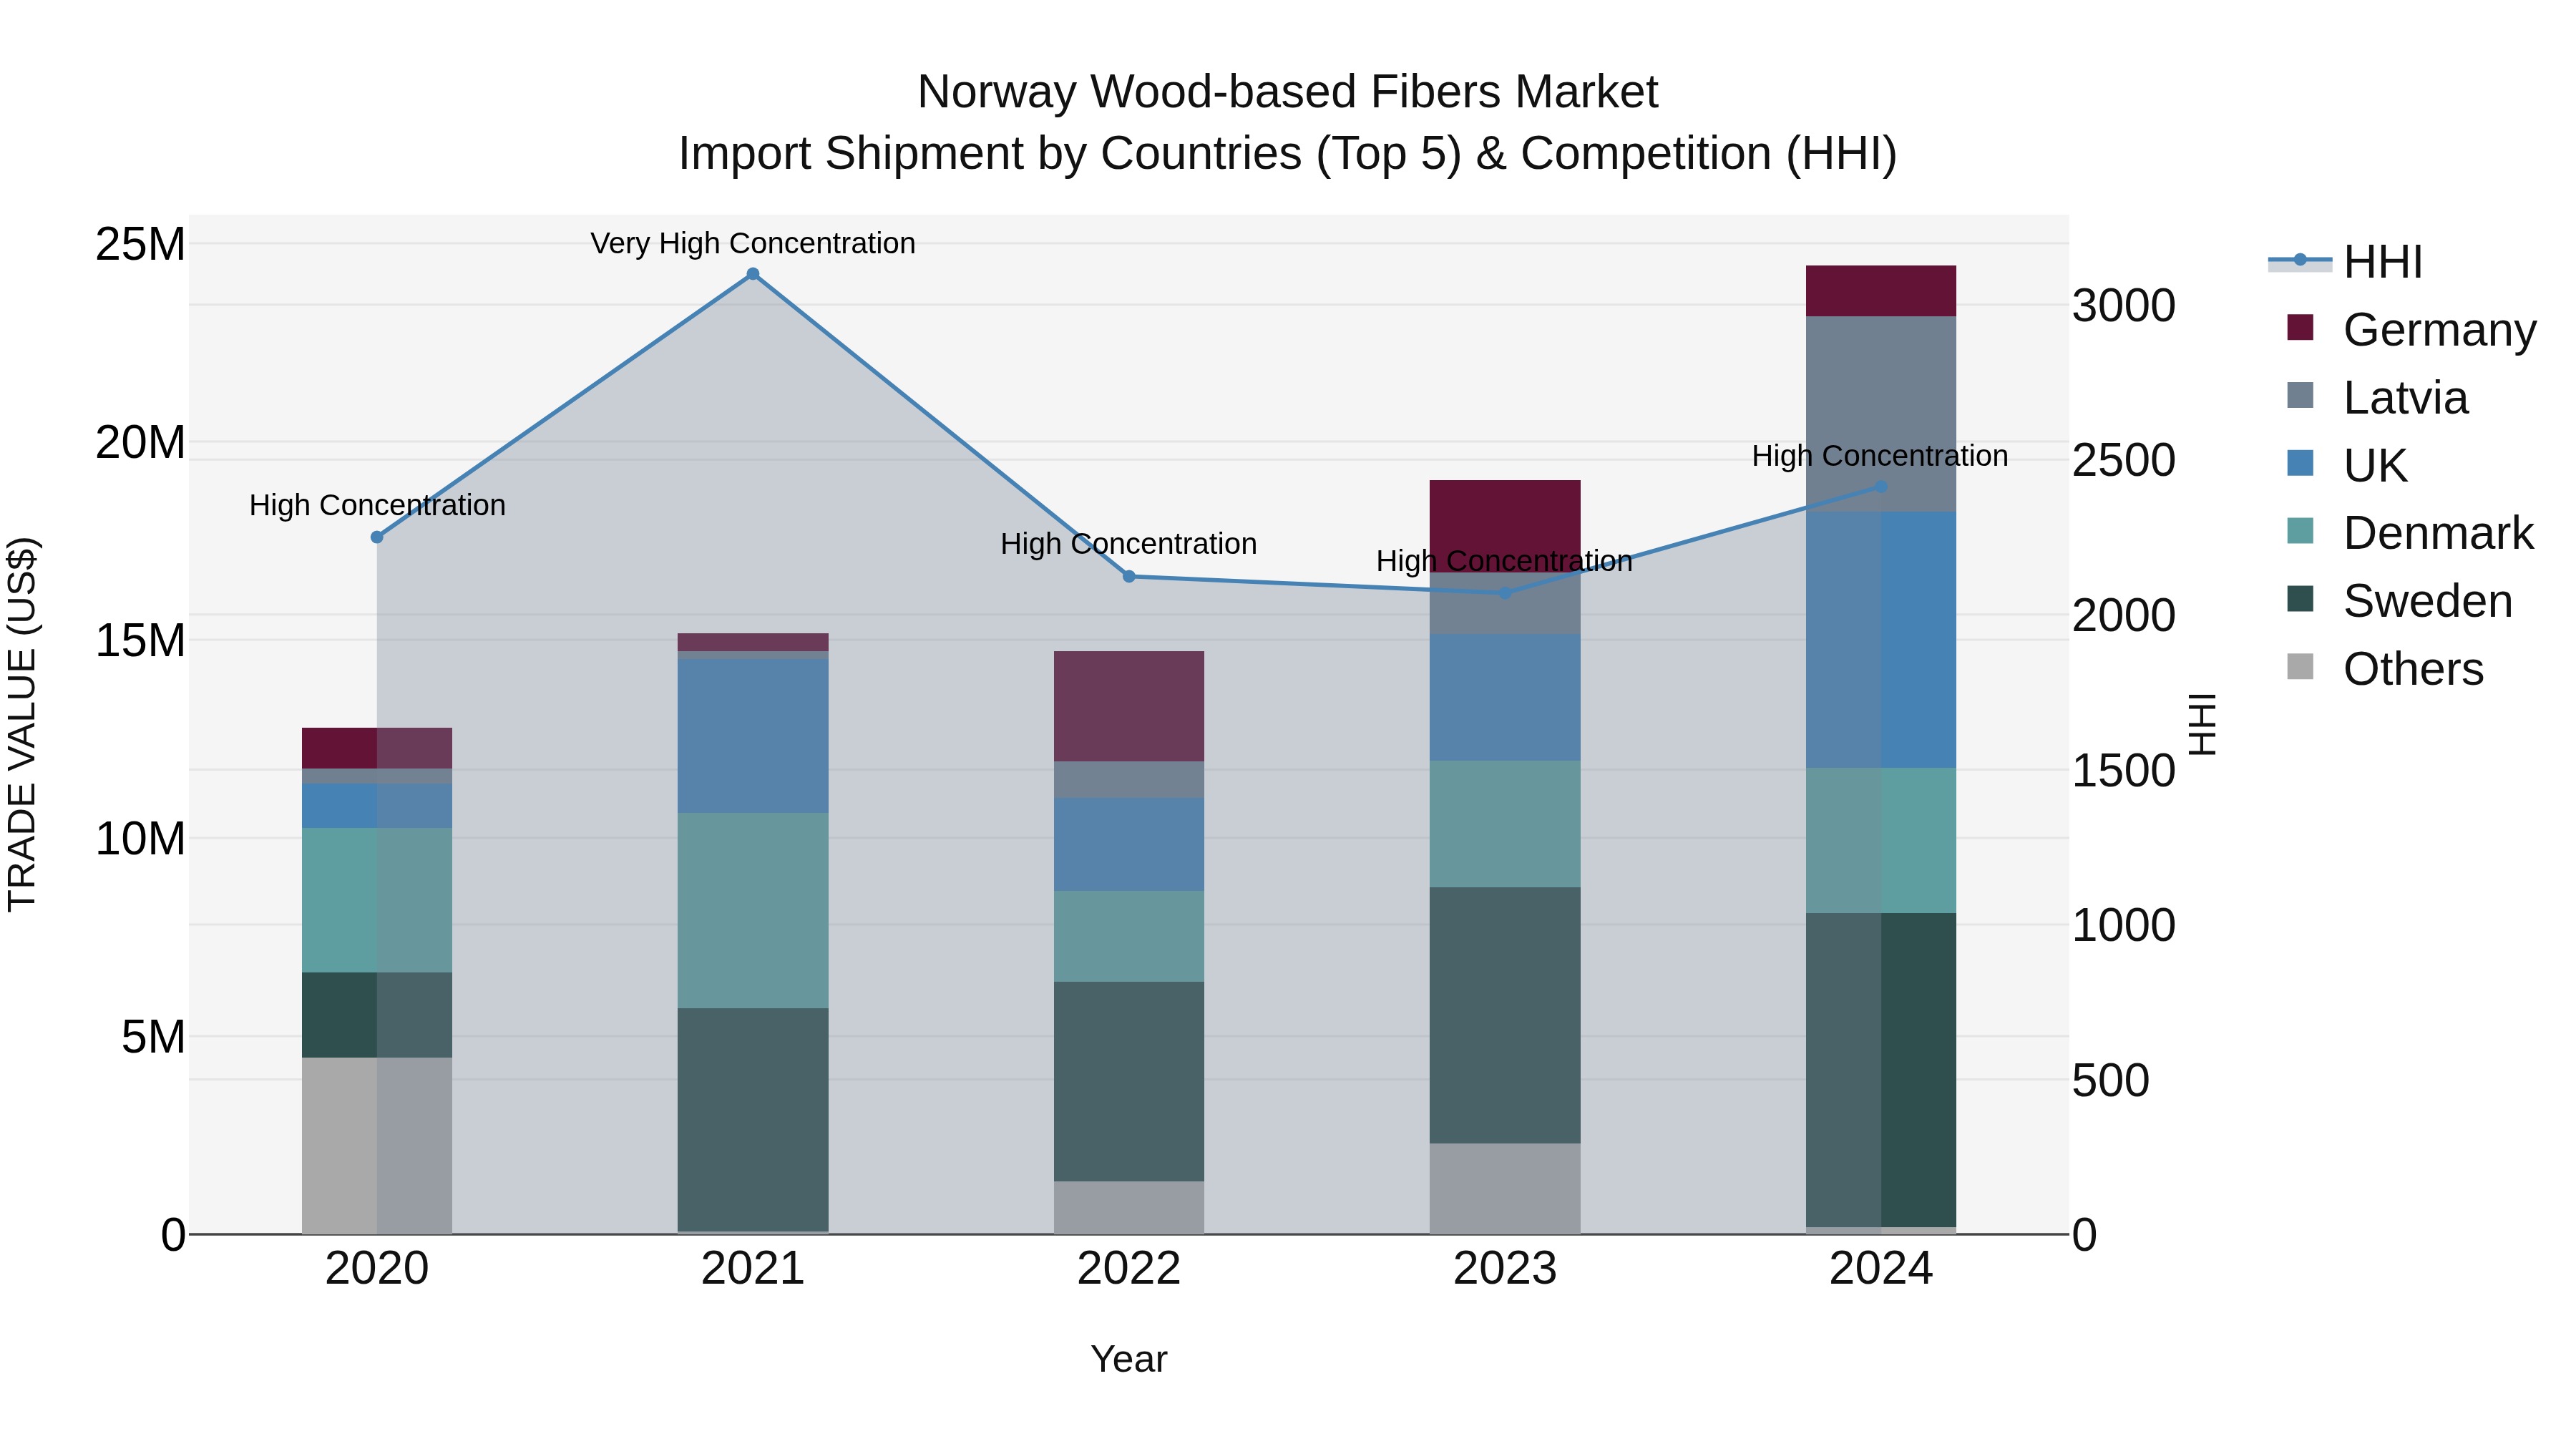Click the 2021 HHI peak data point

point(753,274)
